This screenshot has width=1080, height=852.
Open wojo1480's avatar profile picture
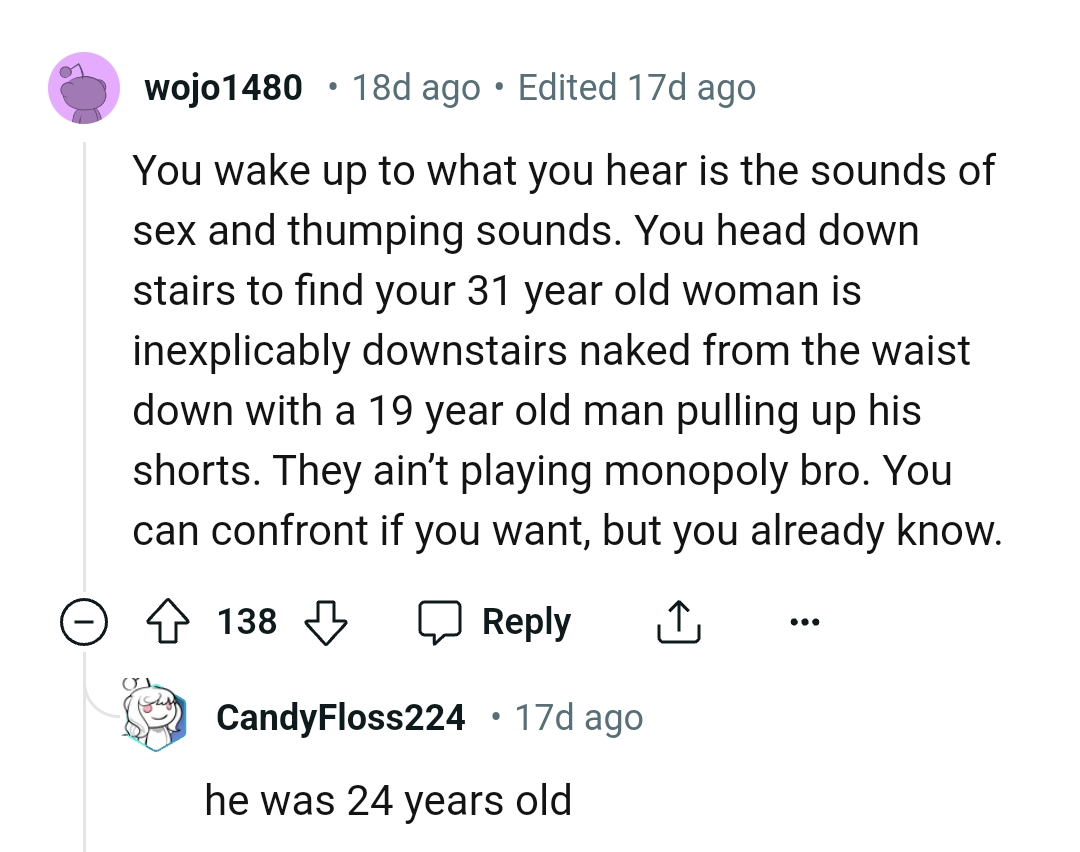[x=84, y=88]
